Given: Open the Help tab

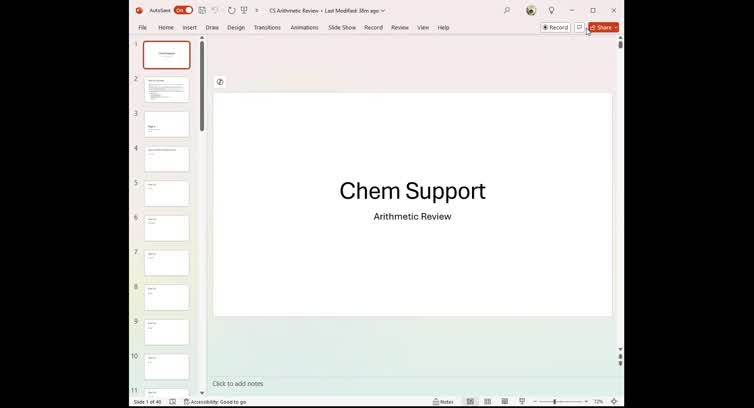Looking at the screenshot, I should [x=443, y=27].
